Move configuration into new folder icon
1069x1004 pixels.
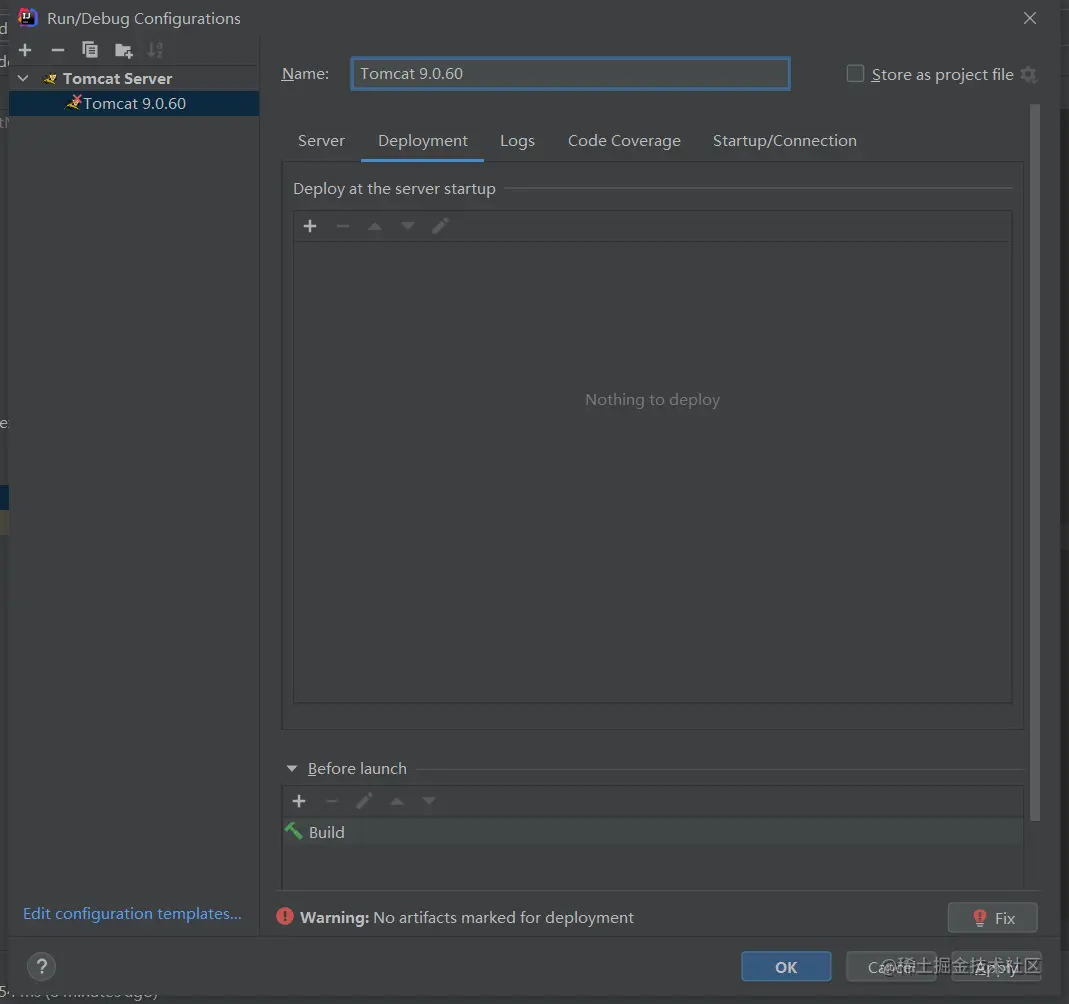123,50
